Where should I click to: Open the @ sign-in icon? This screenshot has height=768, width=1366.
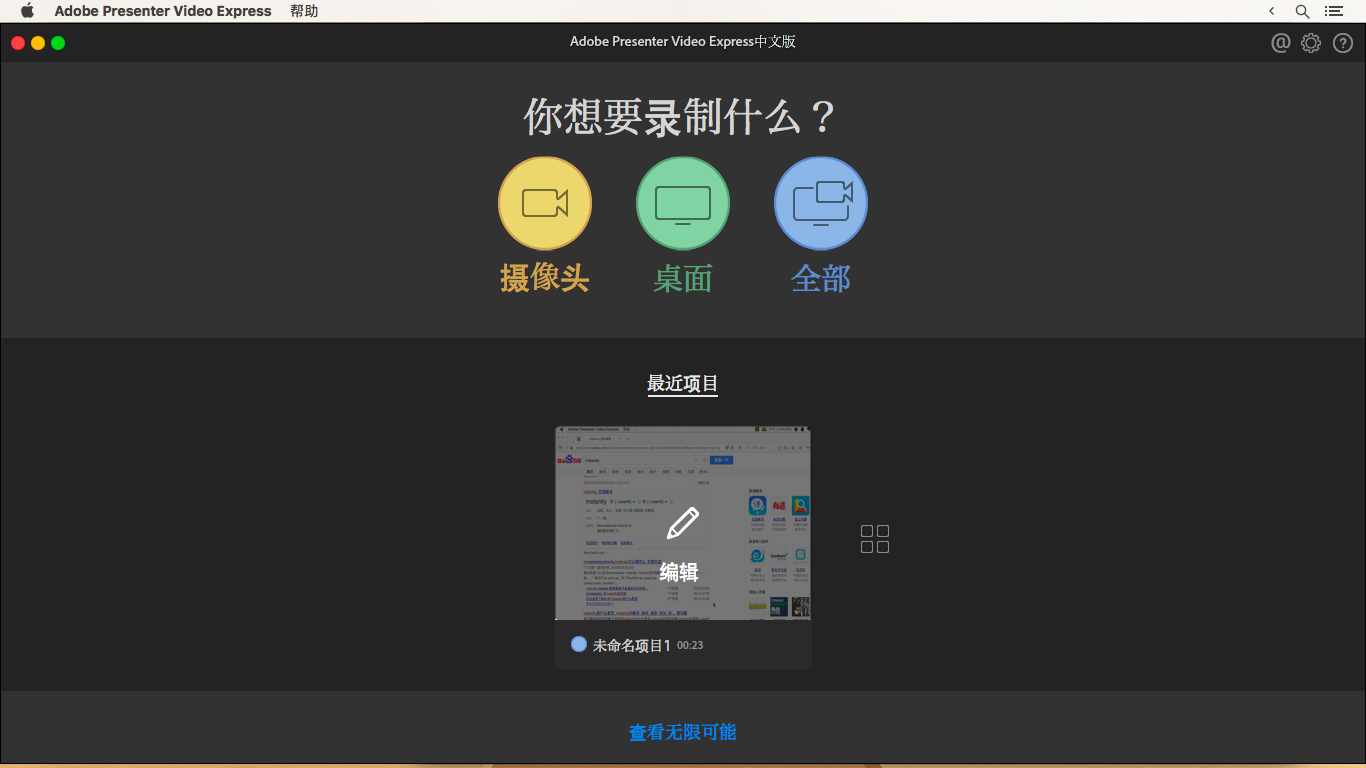(x=1281, y=43)
